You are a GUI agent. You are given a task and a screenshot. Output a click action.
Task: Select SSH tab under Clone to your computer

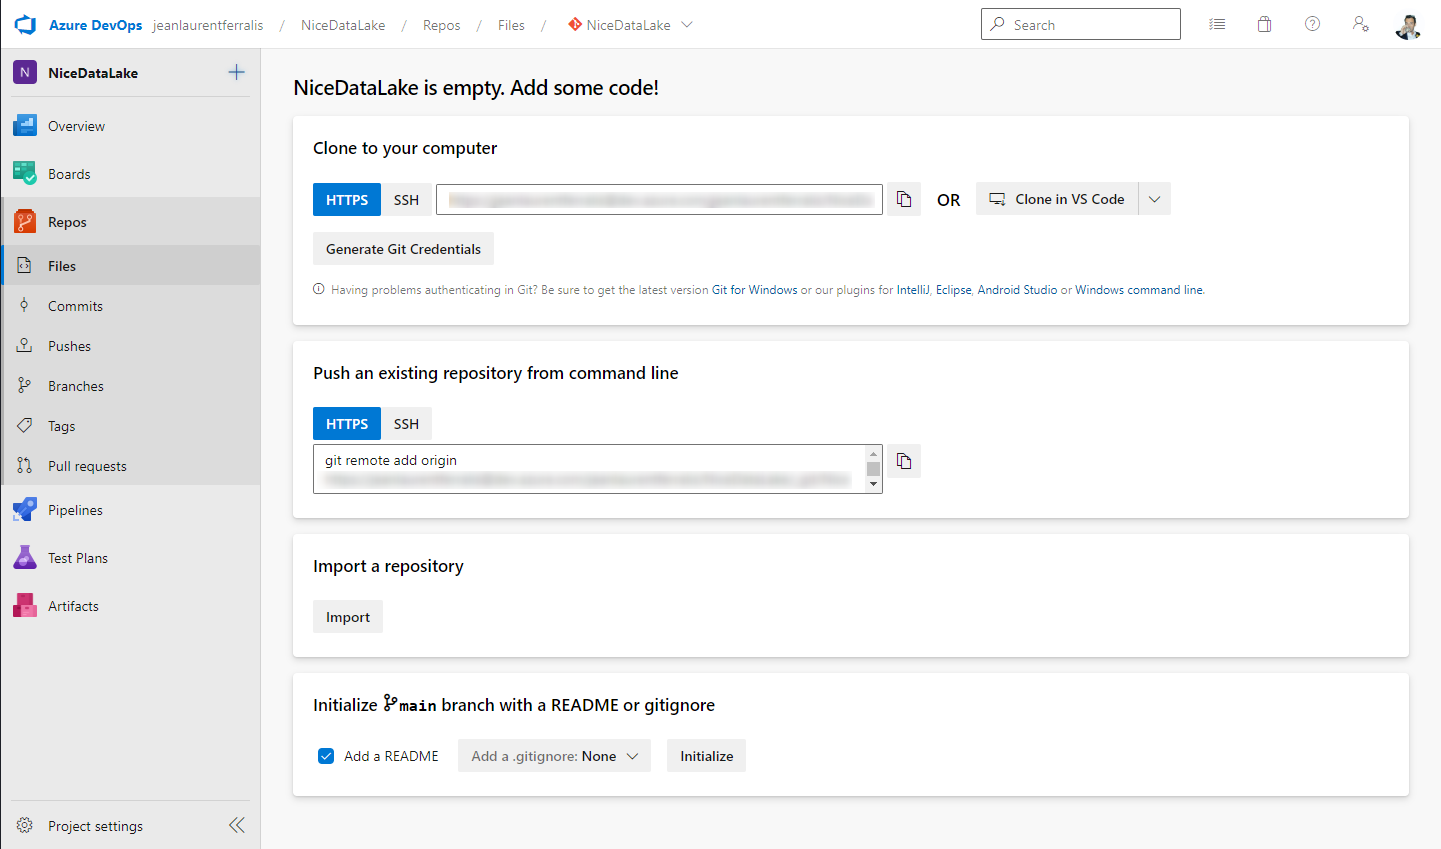406,200
